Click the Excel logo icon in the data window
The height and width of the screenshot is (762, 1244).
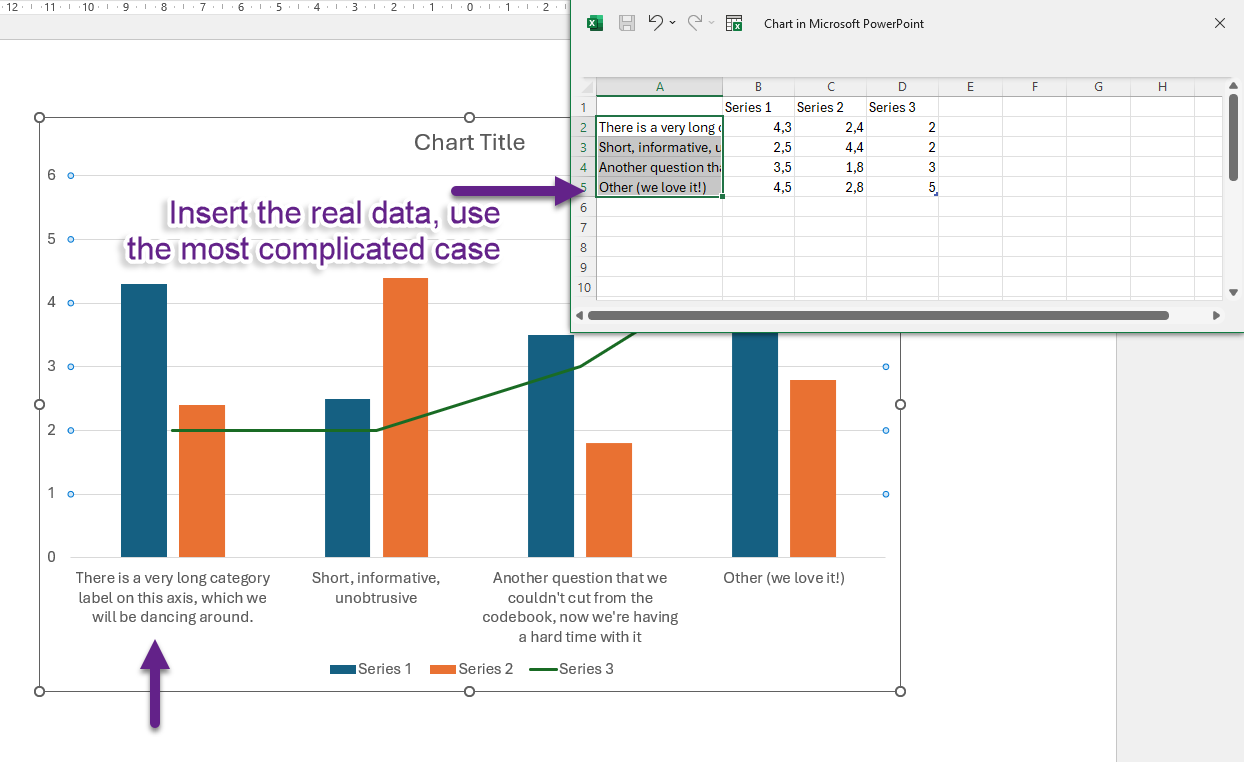(x=595, y=23)
